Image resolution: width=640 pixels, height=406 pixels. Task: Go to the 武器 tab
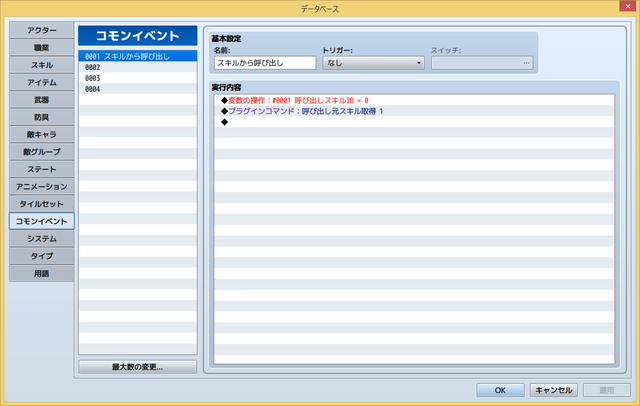pos(42,100)
